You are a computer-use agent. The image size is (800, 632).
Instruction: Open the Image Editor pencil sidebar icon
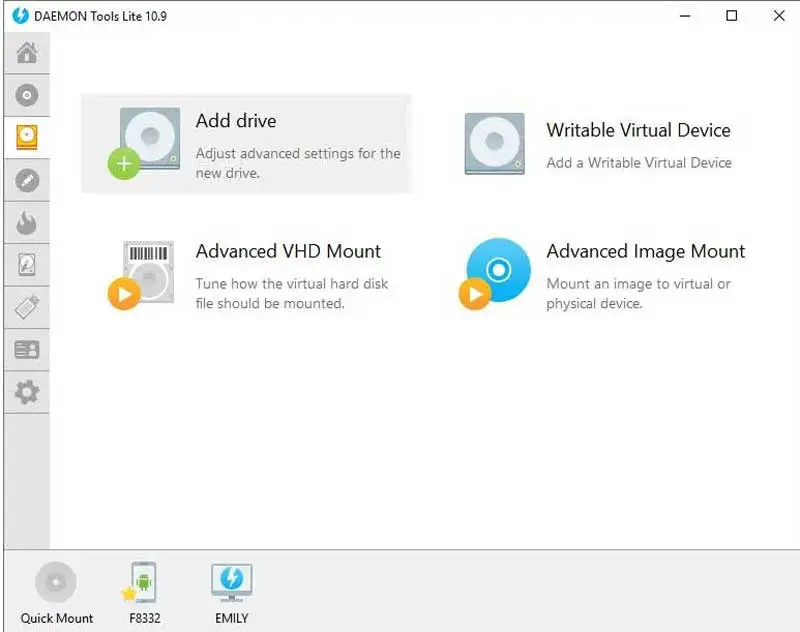pyautogui.click(x=27, y=180)
